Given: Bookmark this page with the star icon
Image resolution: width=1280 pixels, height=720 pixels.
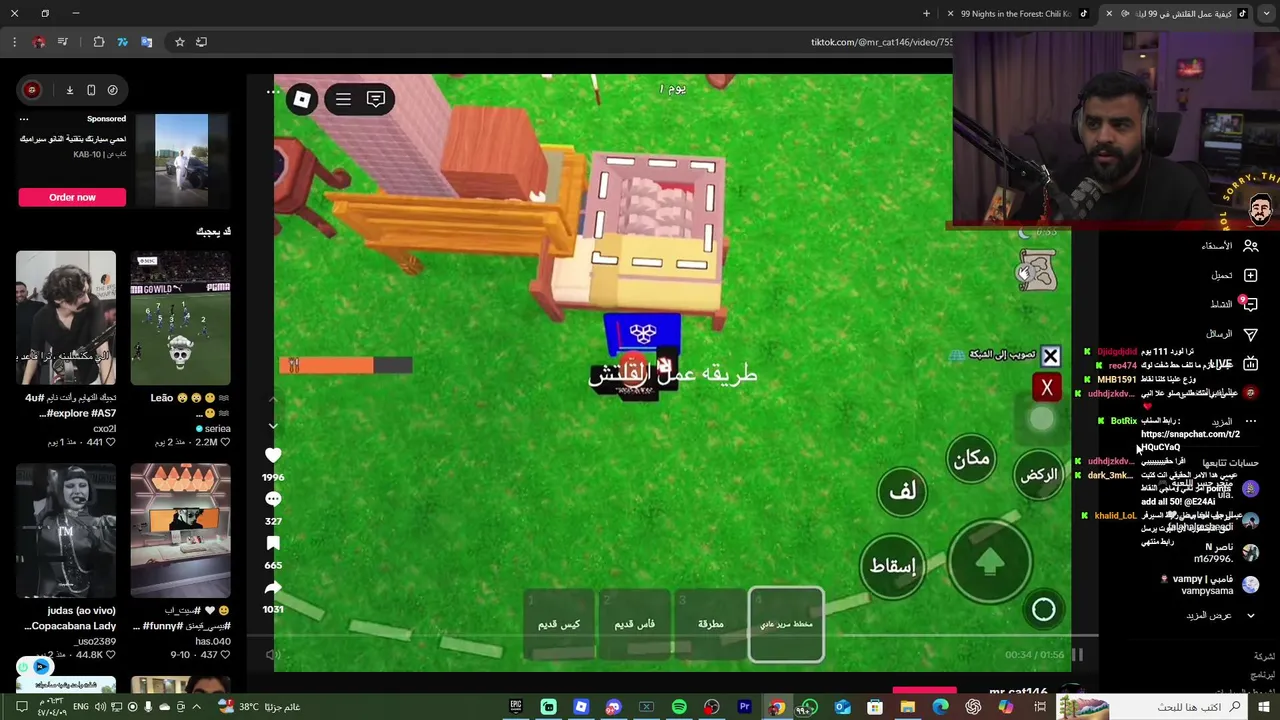Looking at the screenshot, I should (179, 42).
